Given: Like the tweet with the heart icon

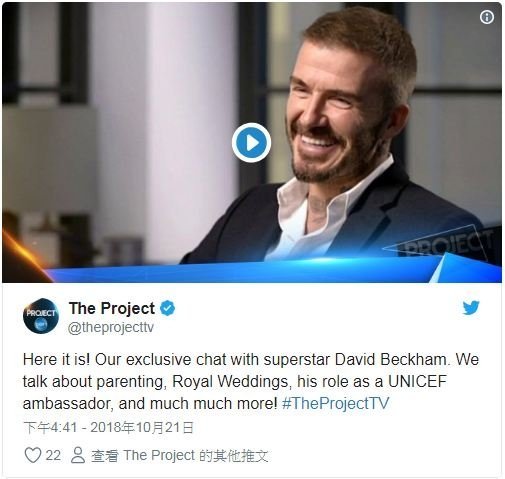Looking at the screenshot, I should 33,455.
